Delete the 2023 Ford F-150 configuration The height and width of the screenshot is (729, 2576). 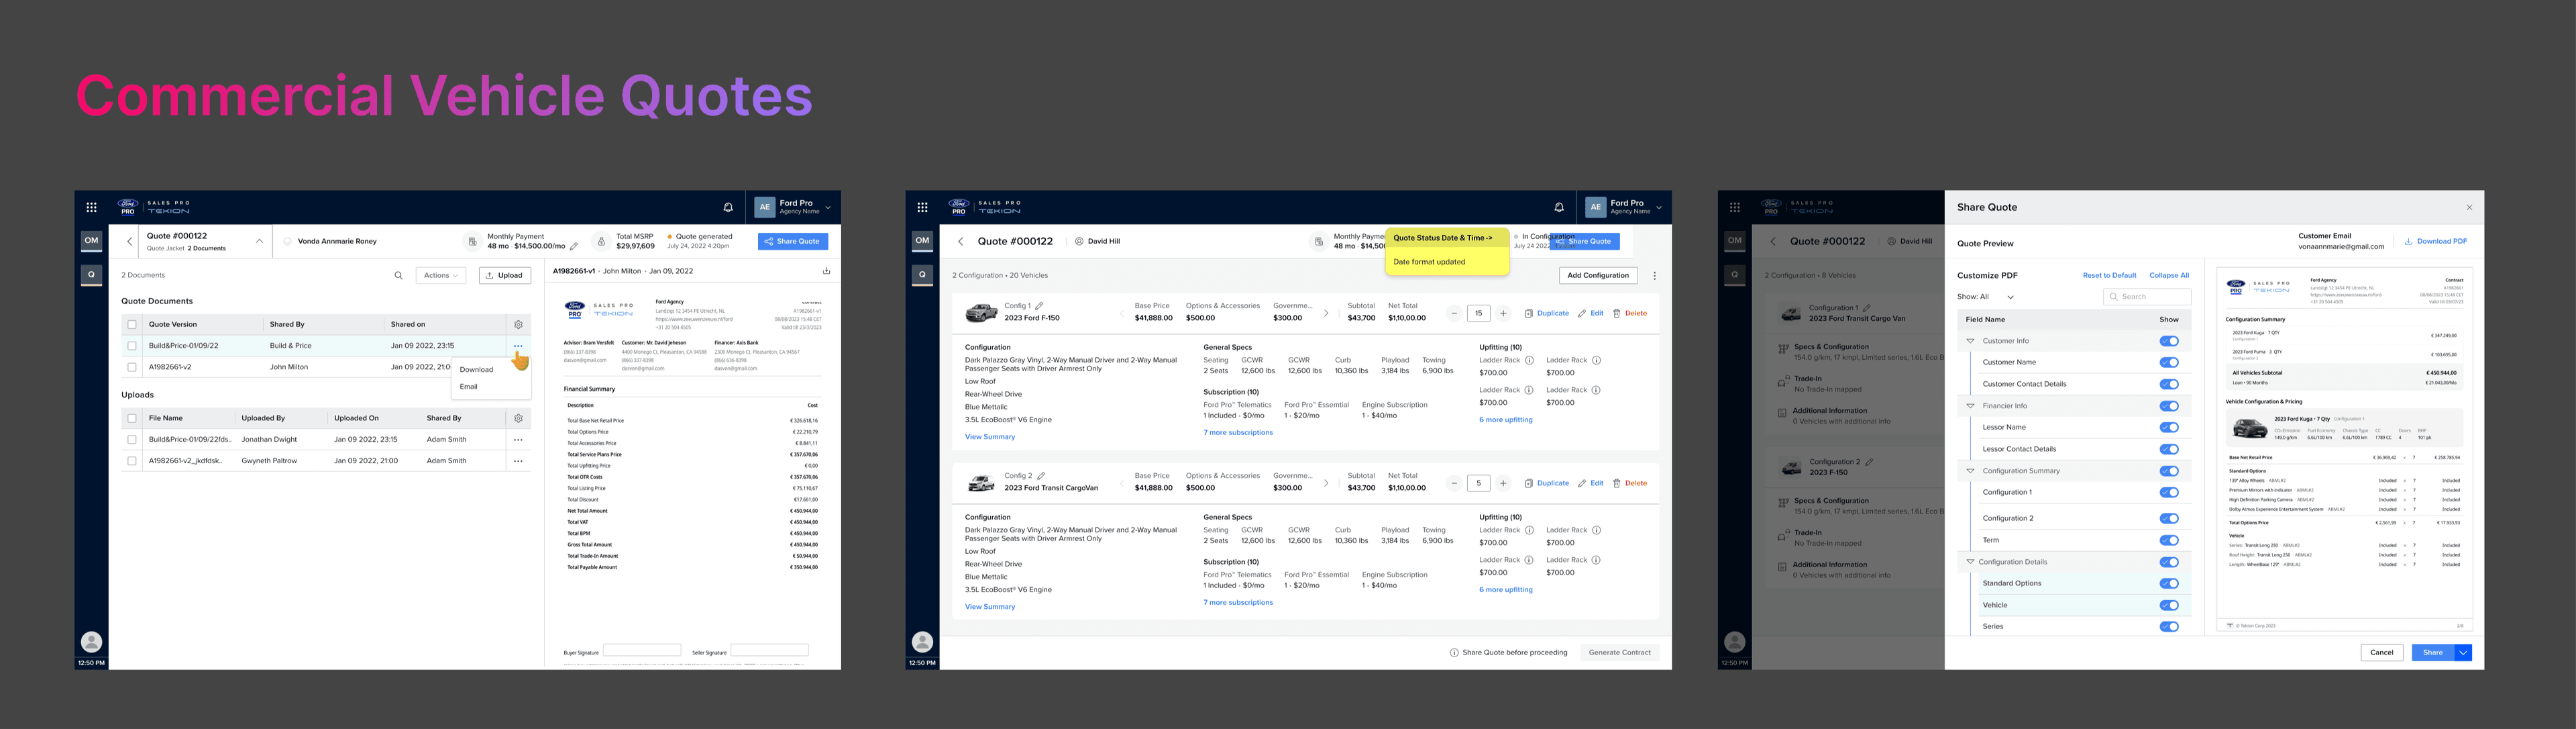(1630, 313)
